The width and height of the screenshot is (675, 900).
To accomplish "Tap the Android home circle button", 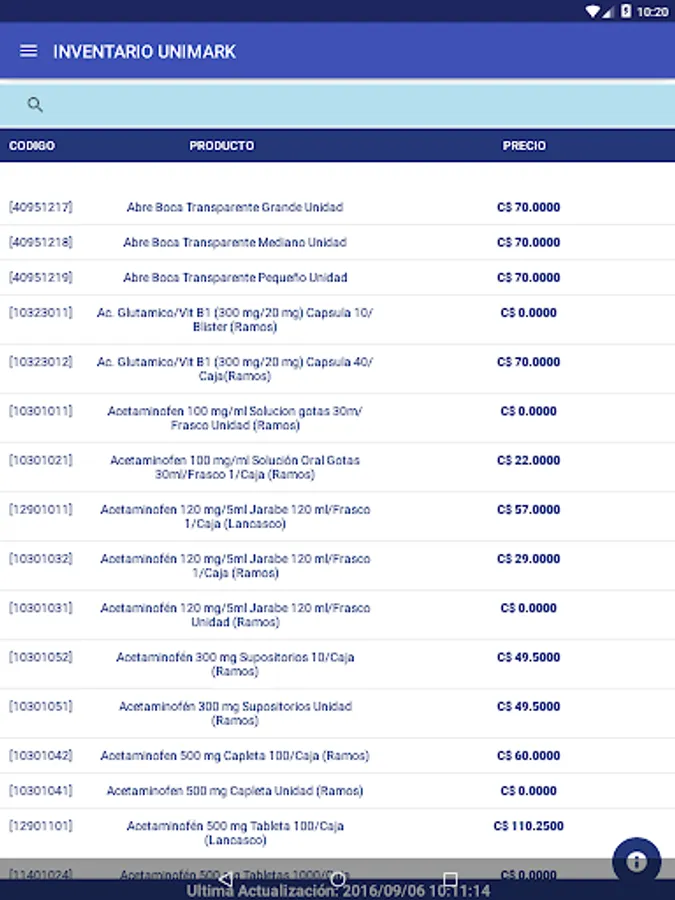I will coord(338,879).
